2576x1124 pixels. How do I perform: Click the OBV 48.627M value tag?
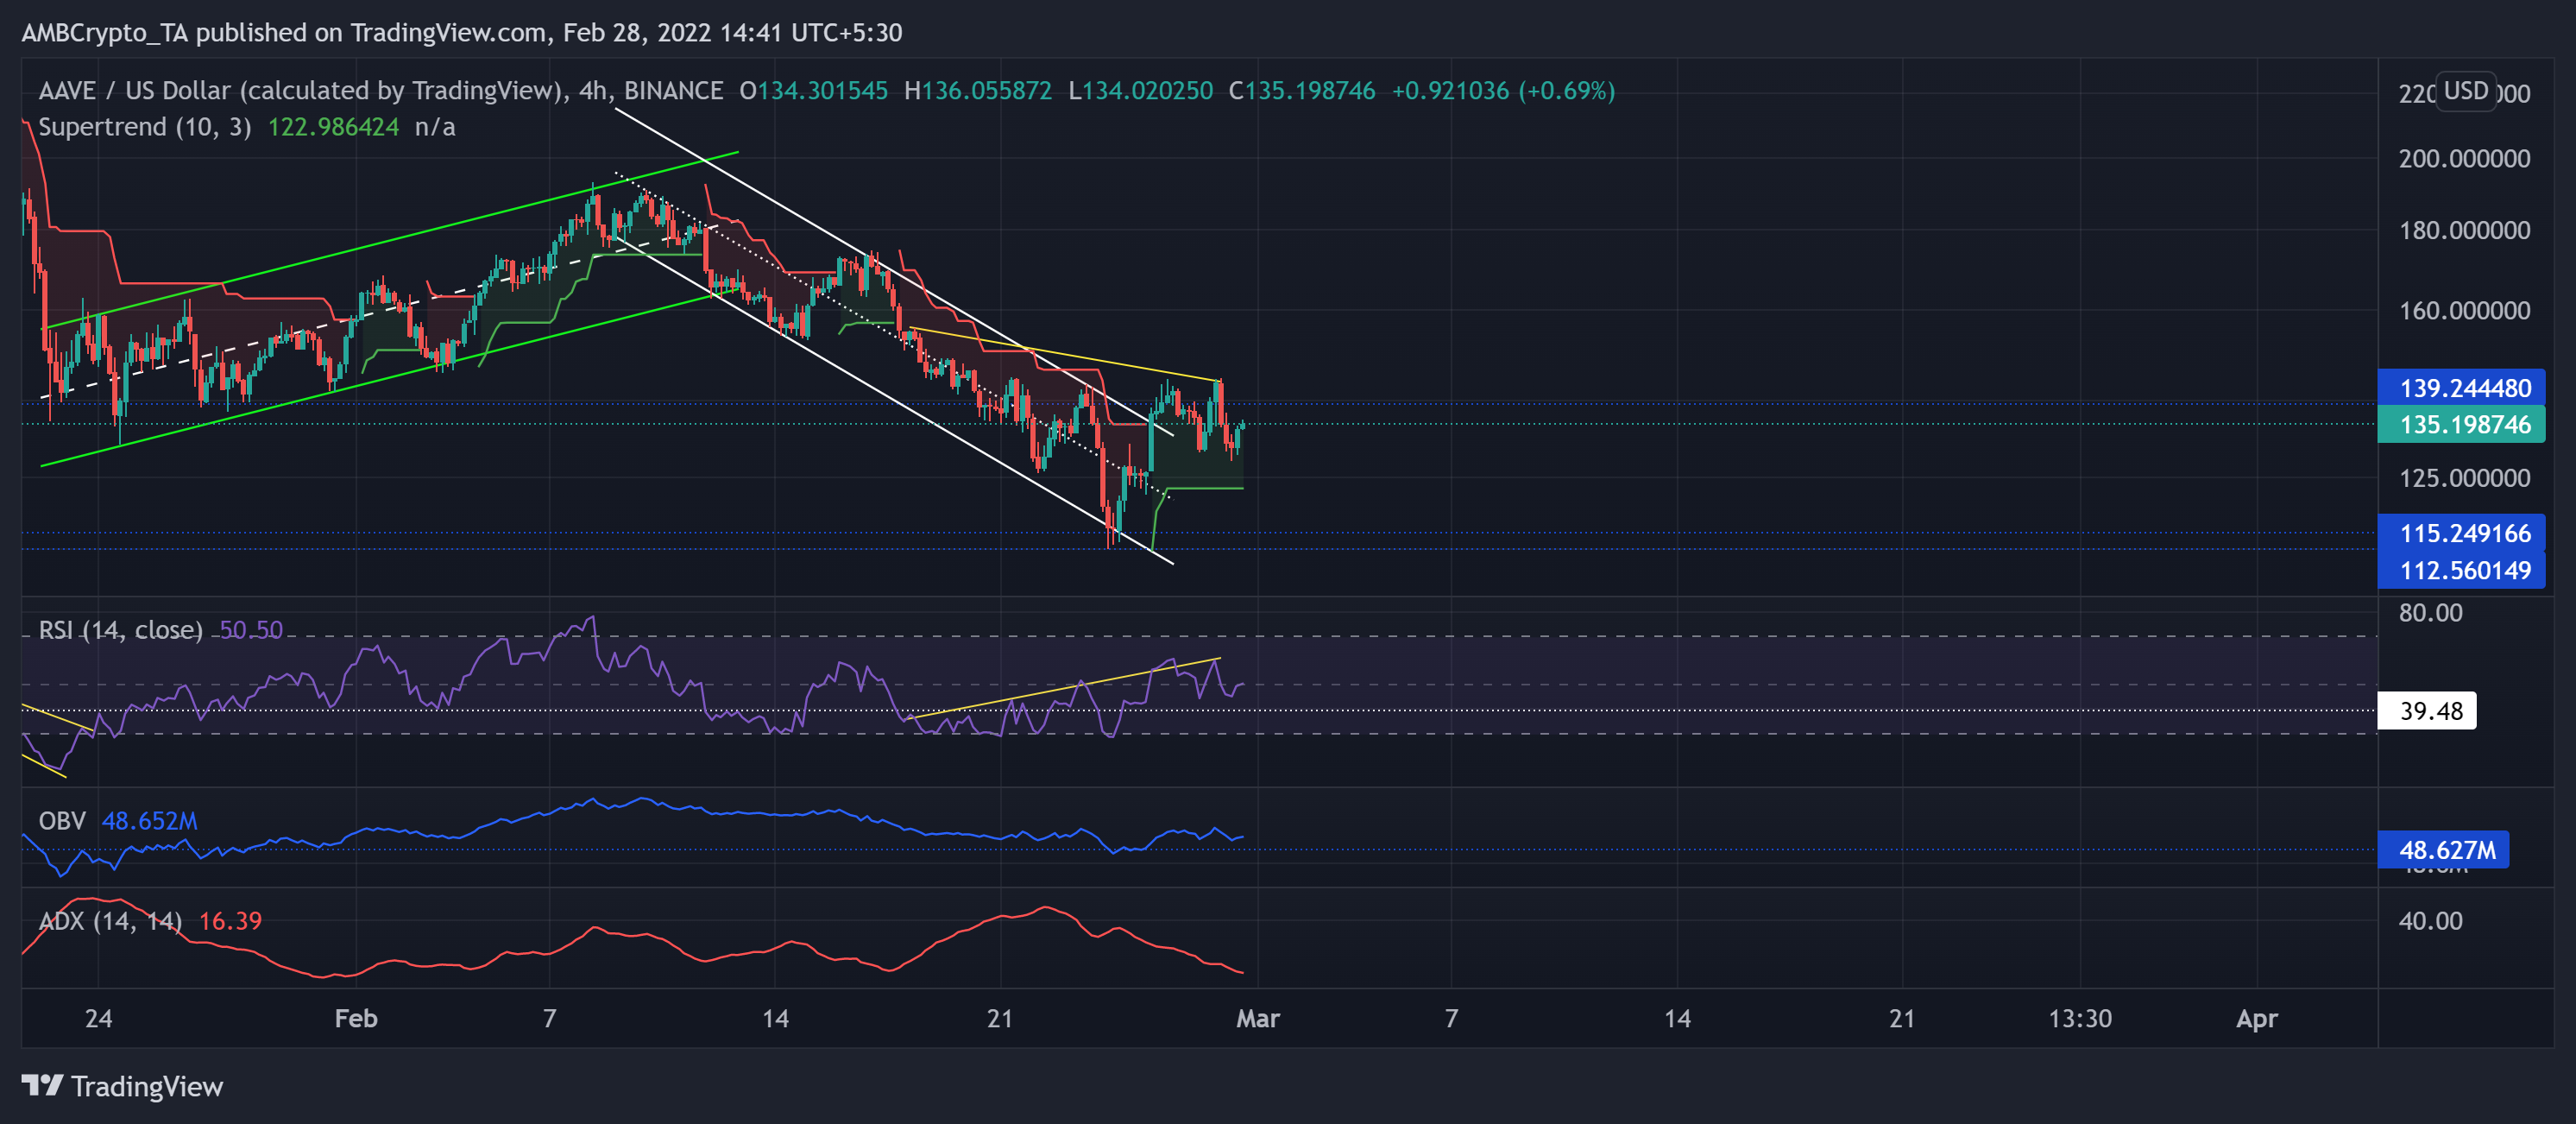click(2446, 850)
